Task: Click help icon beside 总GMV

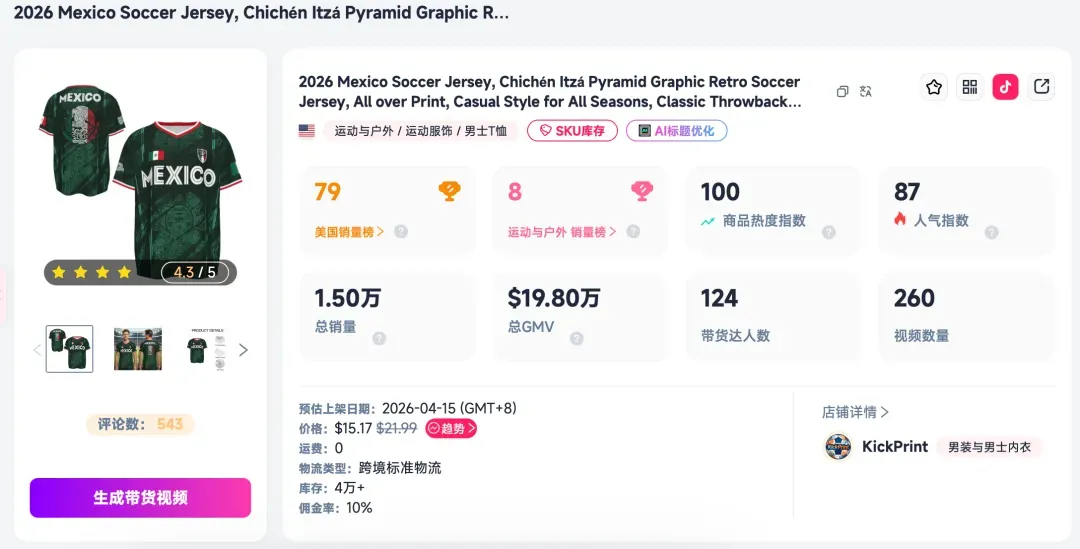Action: click(577, 338)
